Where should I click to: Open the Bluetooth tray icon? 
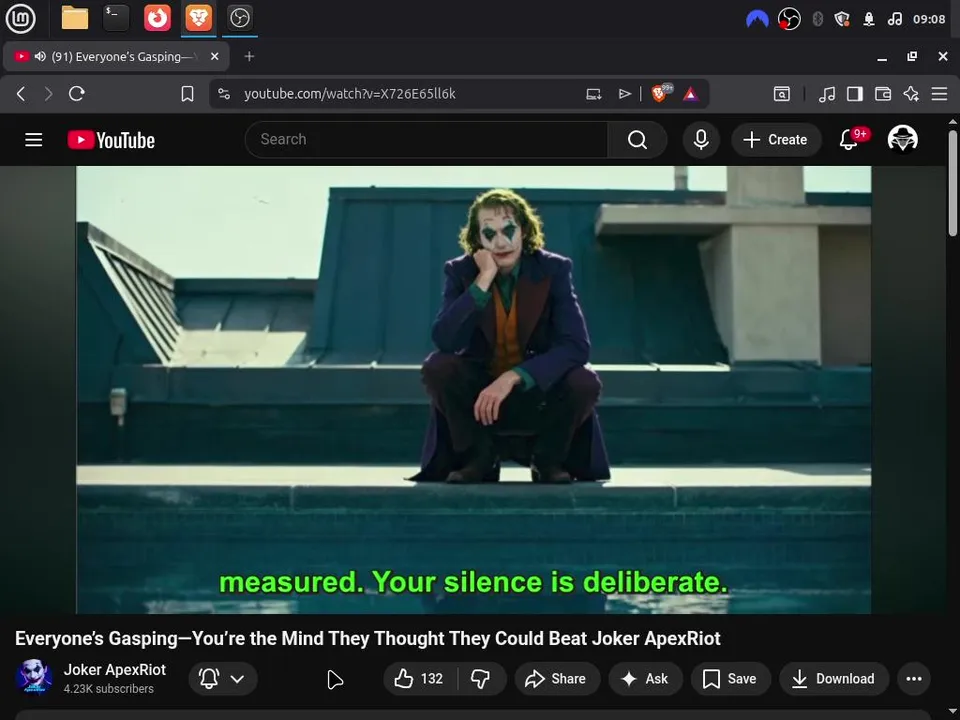click(817, 19)
